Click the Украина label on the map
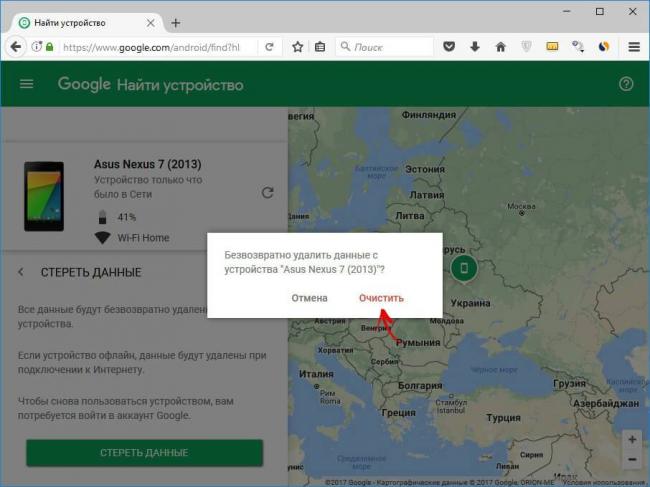This screenshot has width=650, height=487. coord(470,303)
